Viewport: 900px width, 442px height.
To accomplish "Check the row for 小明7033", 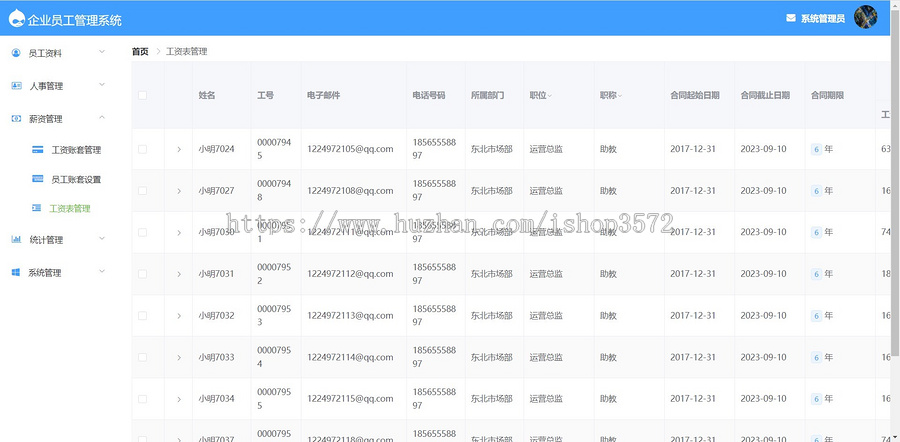I will [x=142, y=357].
